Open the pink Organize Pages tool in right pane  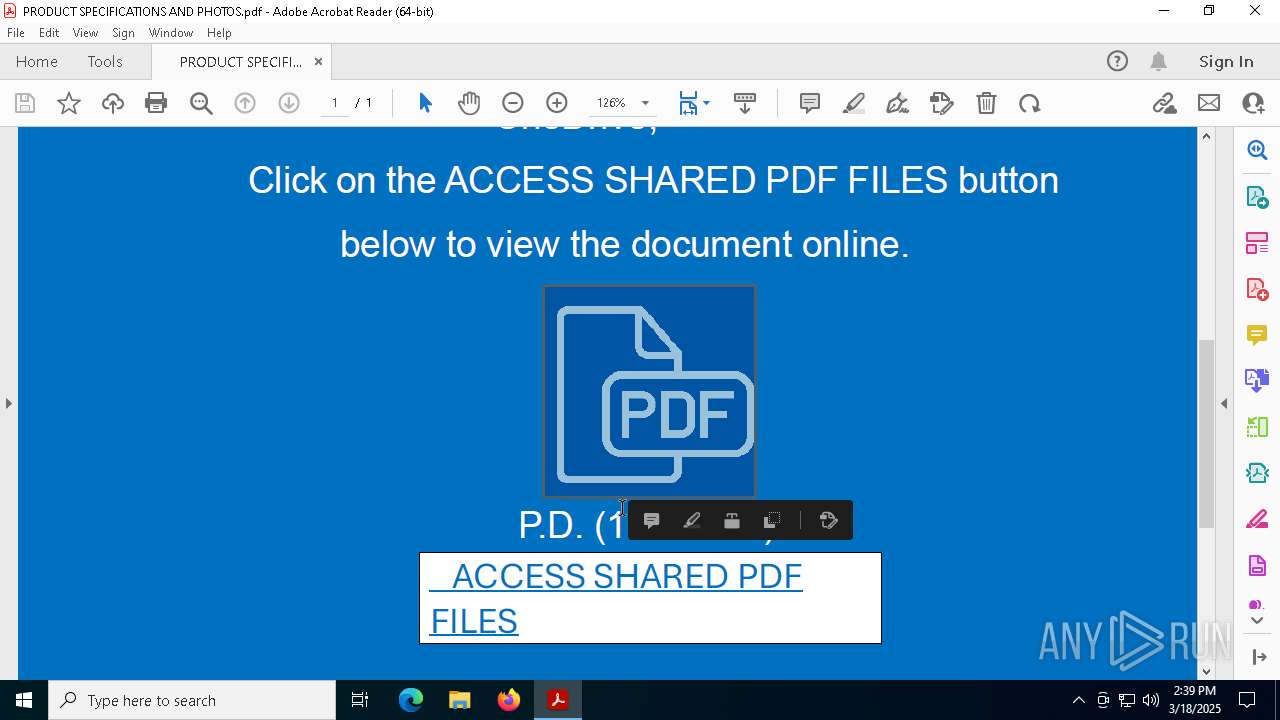coord(1257,243)
